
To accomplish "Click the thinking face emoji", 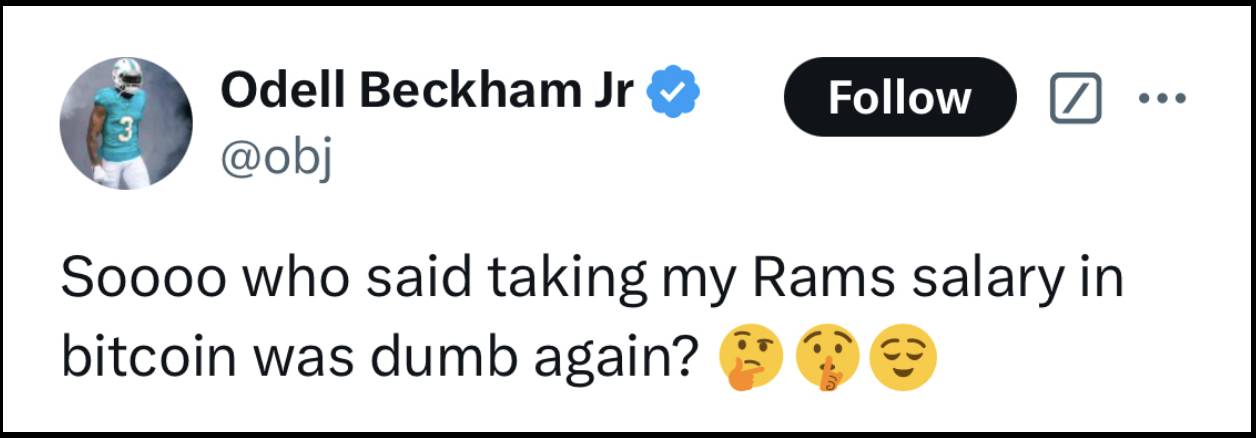I will click(752, 361).
